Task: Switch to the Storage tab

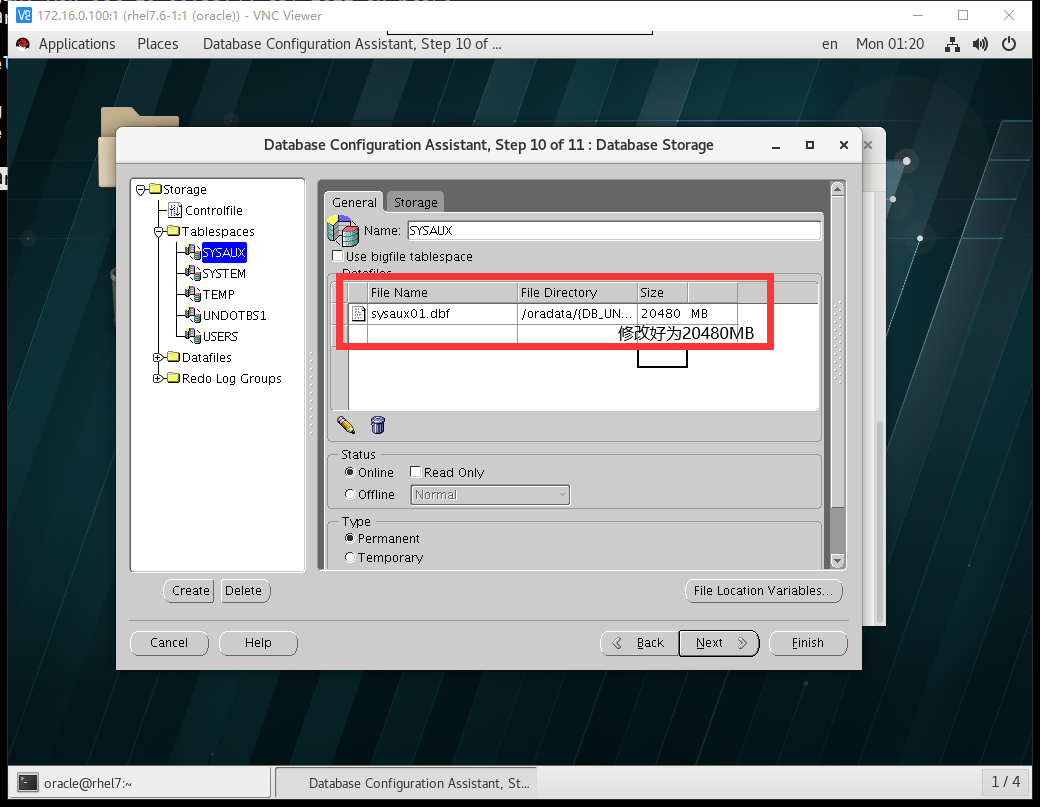Action: tap(416, 202)
